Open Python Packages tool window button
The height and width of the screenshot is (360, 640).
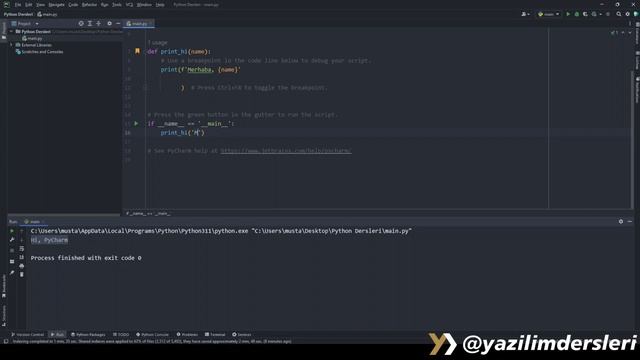pos(88,334)
